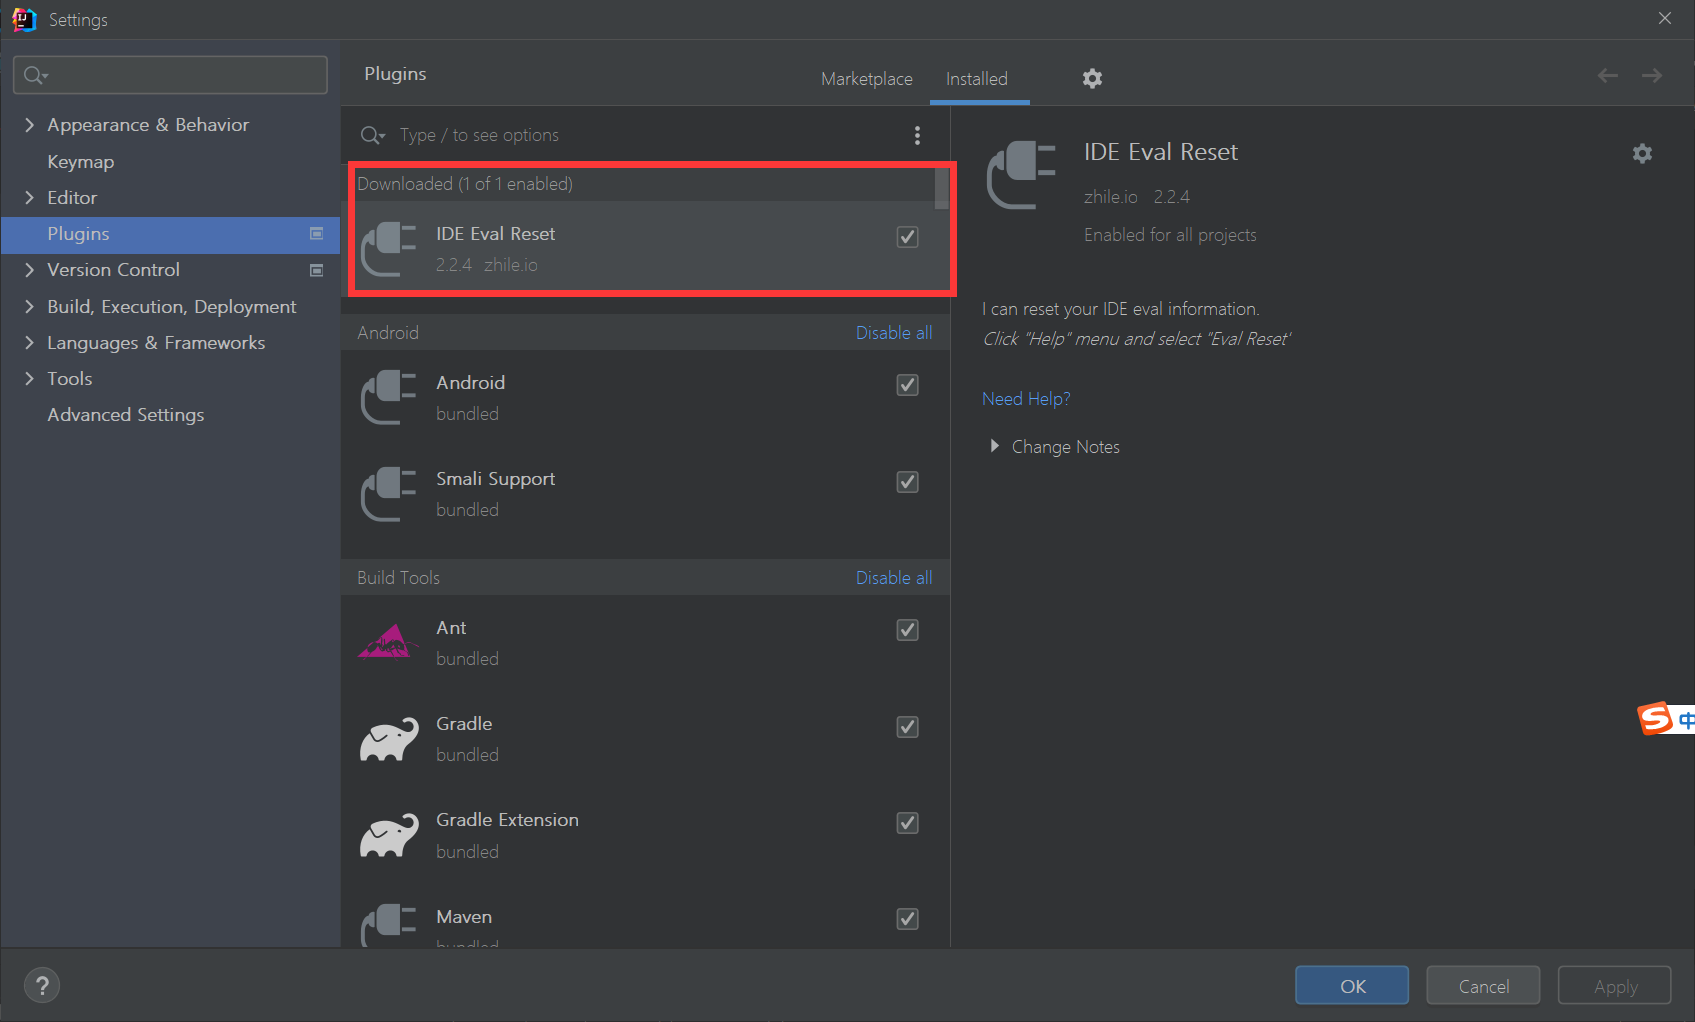The height and width of the screenshot is (1022, 1695).
Task: Select the IDE Eval Reset plugin row
Action: click(x=645, y=249)
